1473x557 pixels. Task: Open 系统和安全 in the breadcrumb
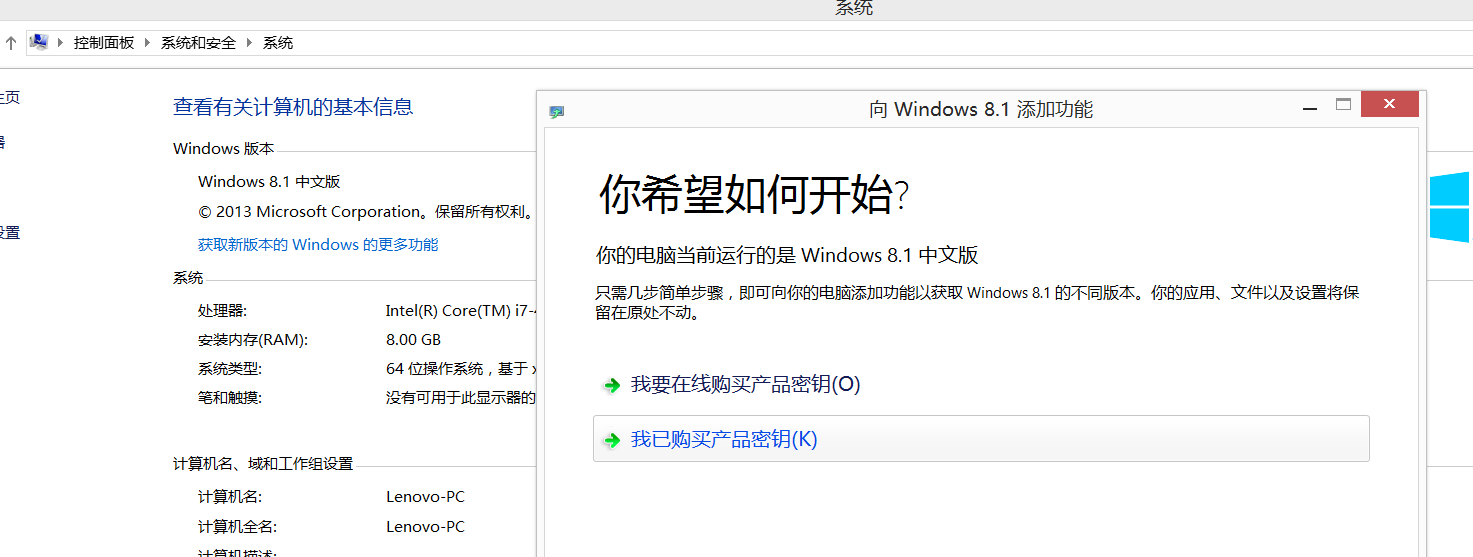(198, 43)
